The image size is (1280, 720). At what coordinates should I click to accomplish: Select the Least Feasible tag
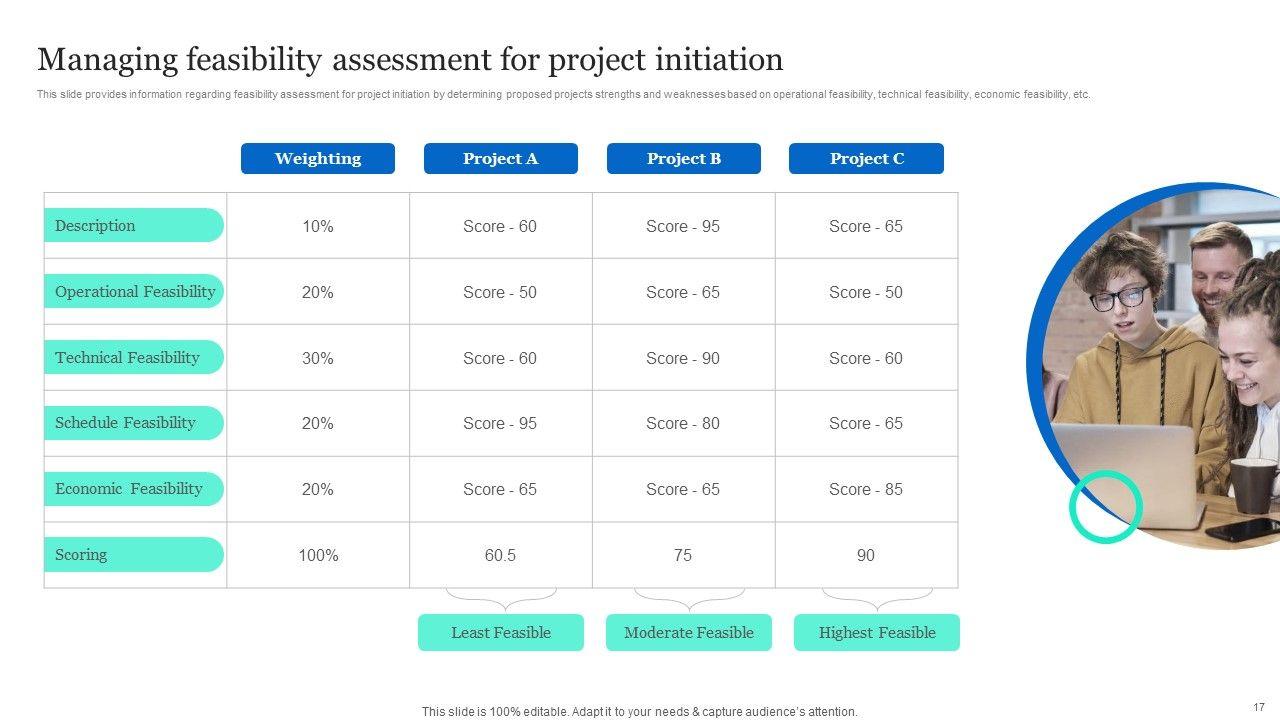tap(500, 633)
